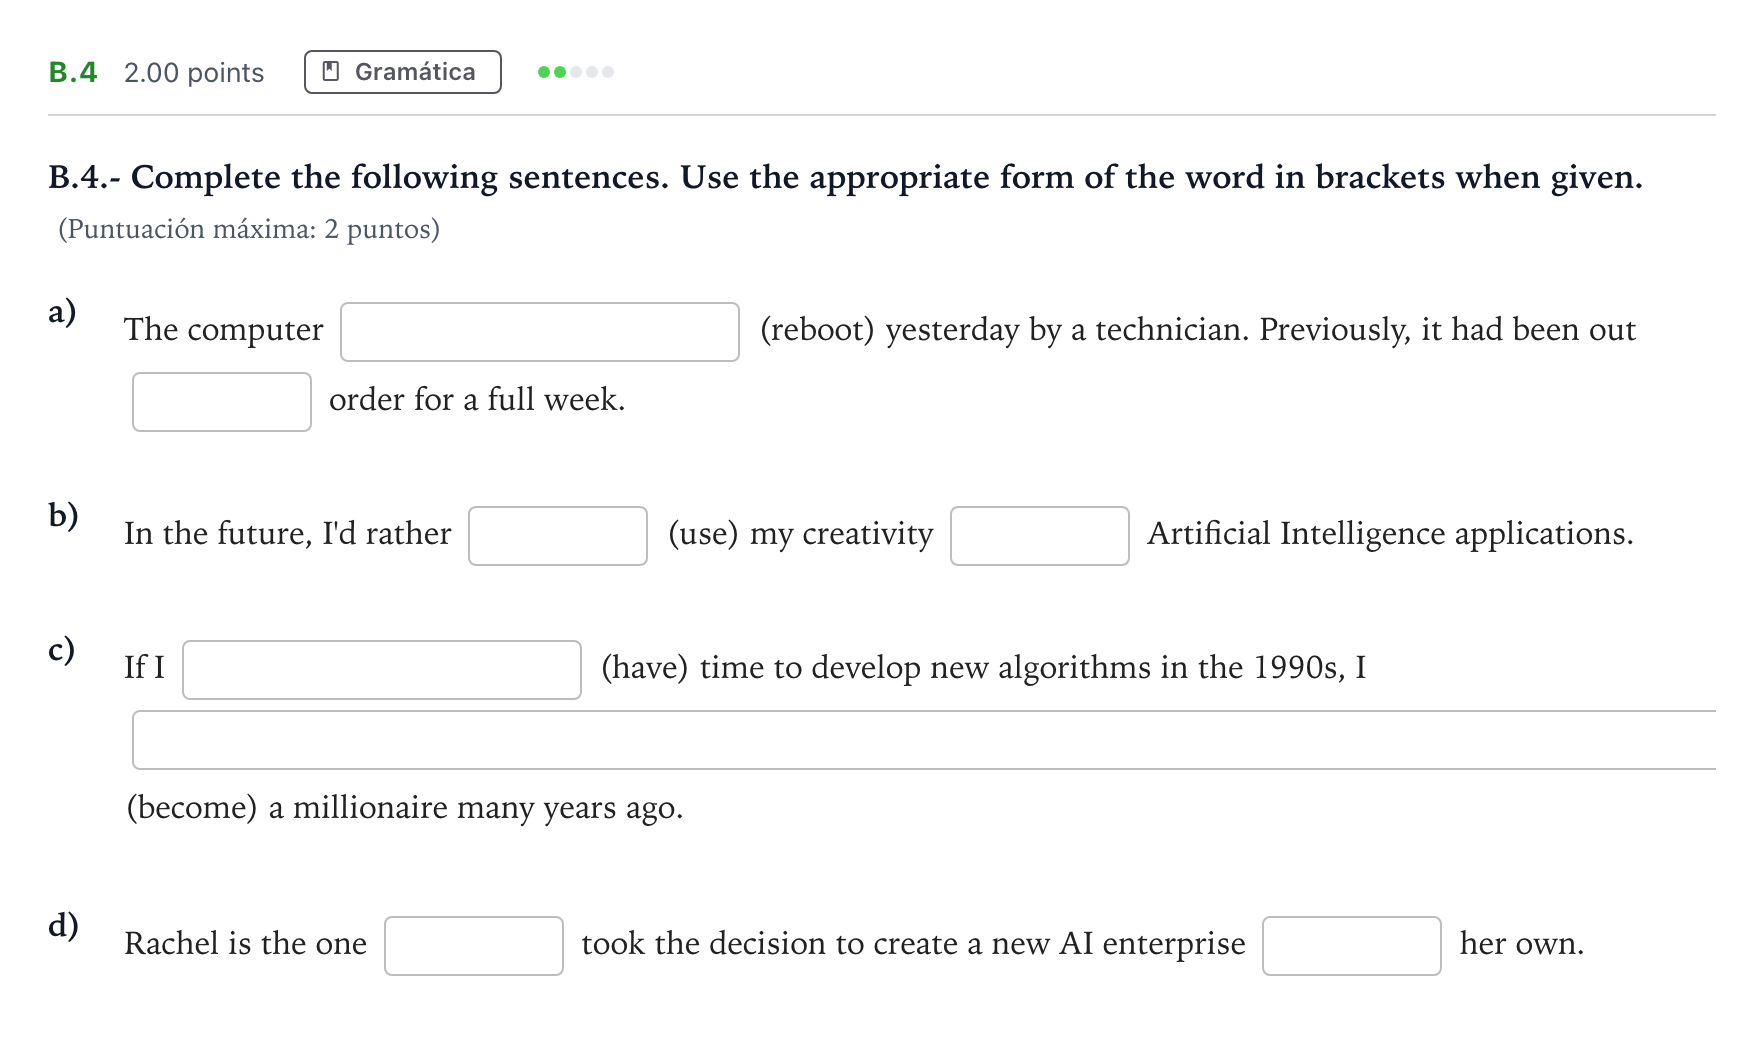The height and width of the screenshot is (1050, 1764).
Task: Click the sentence c) label
Action: (x=61, y=649)
